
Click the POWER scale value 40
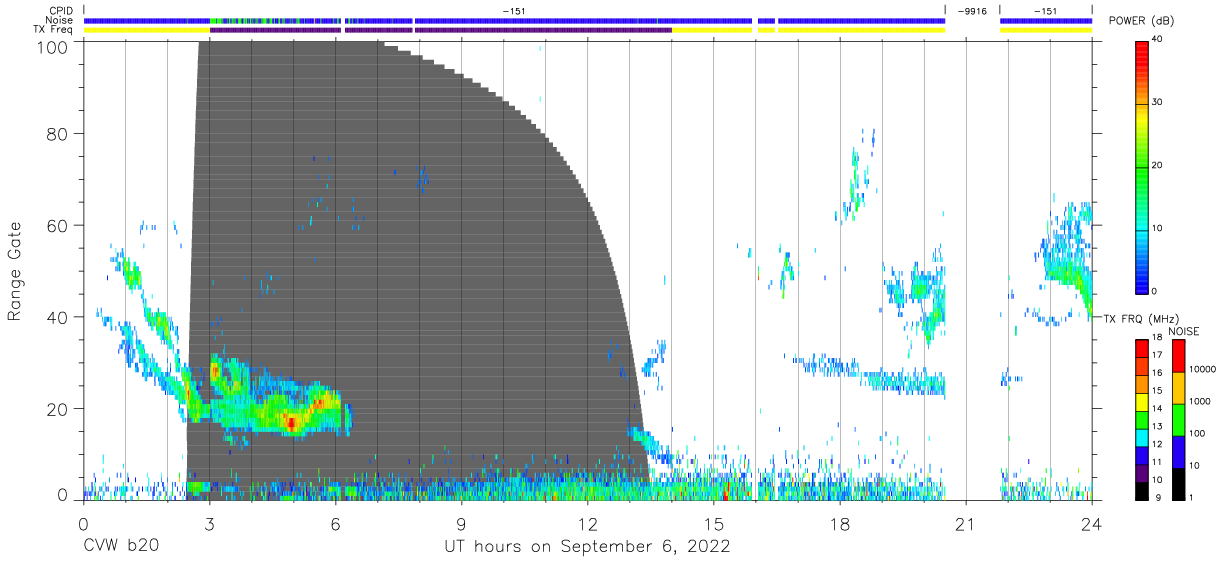(x=1157, y=39)
